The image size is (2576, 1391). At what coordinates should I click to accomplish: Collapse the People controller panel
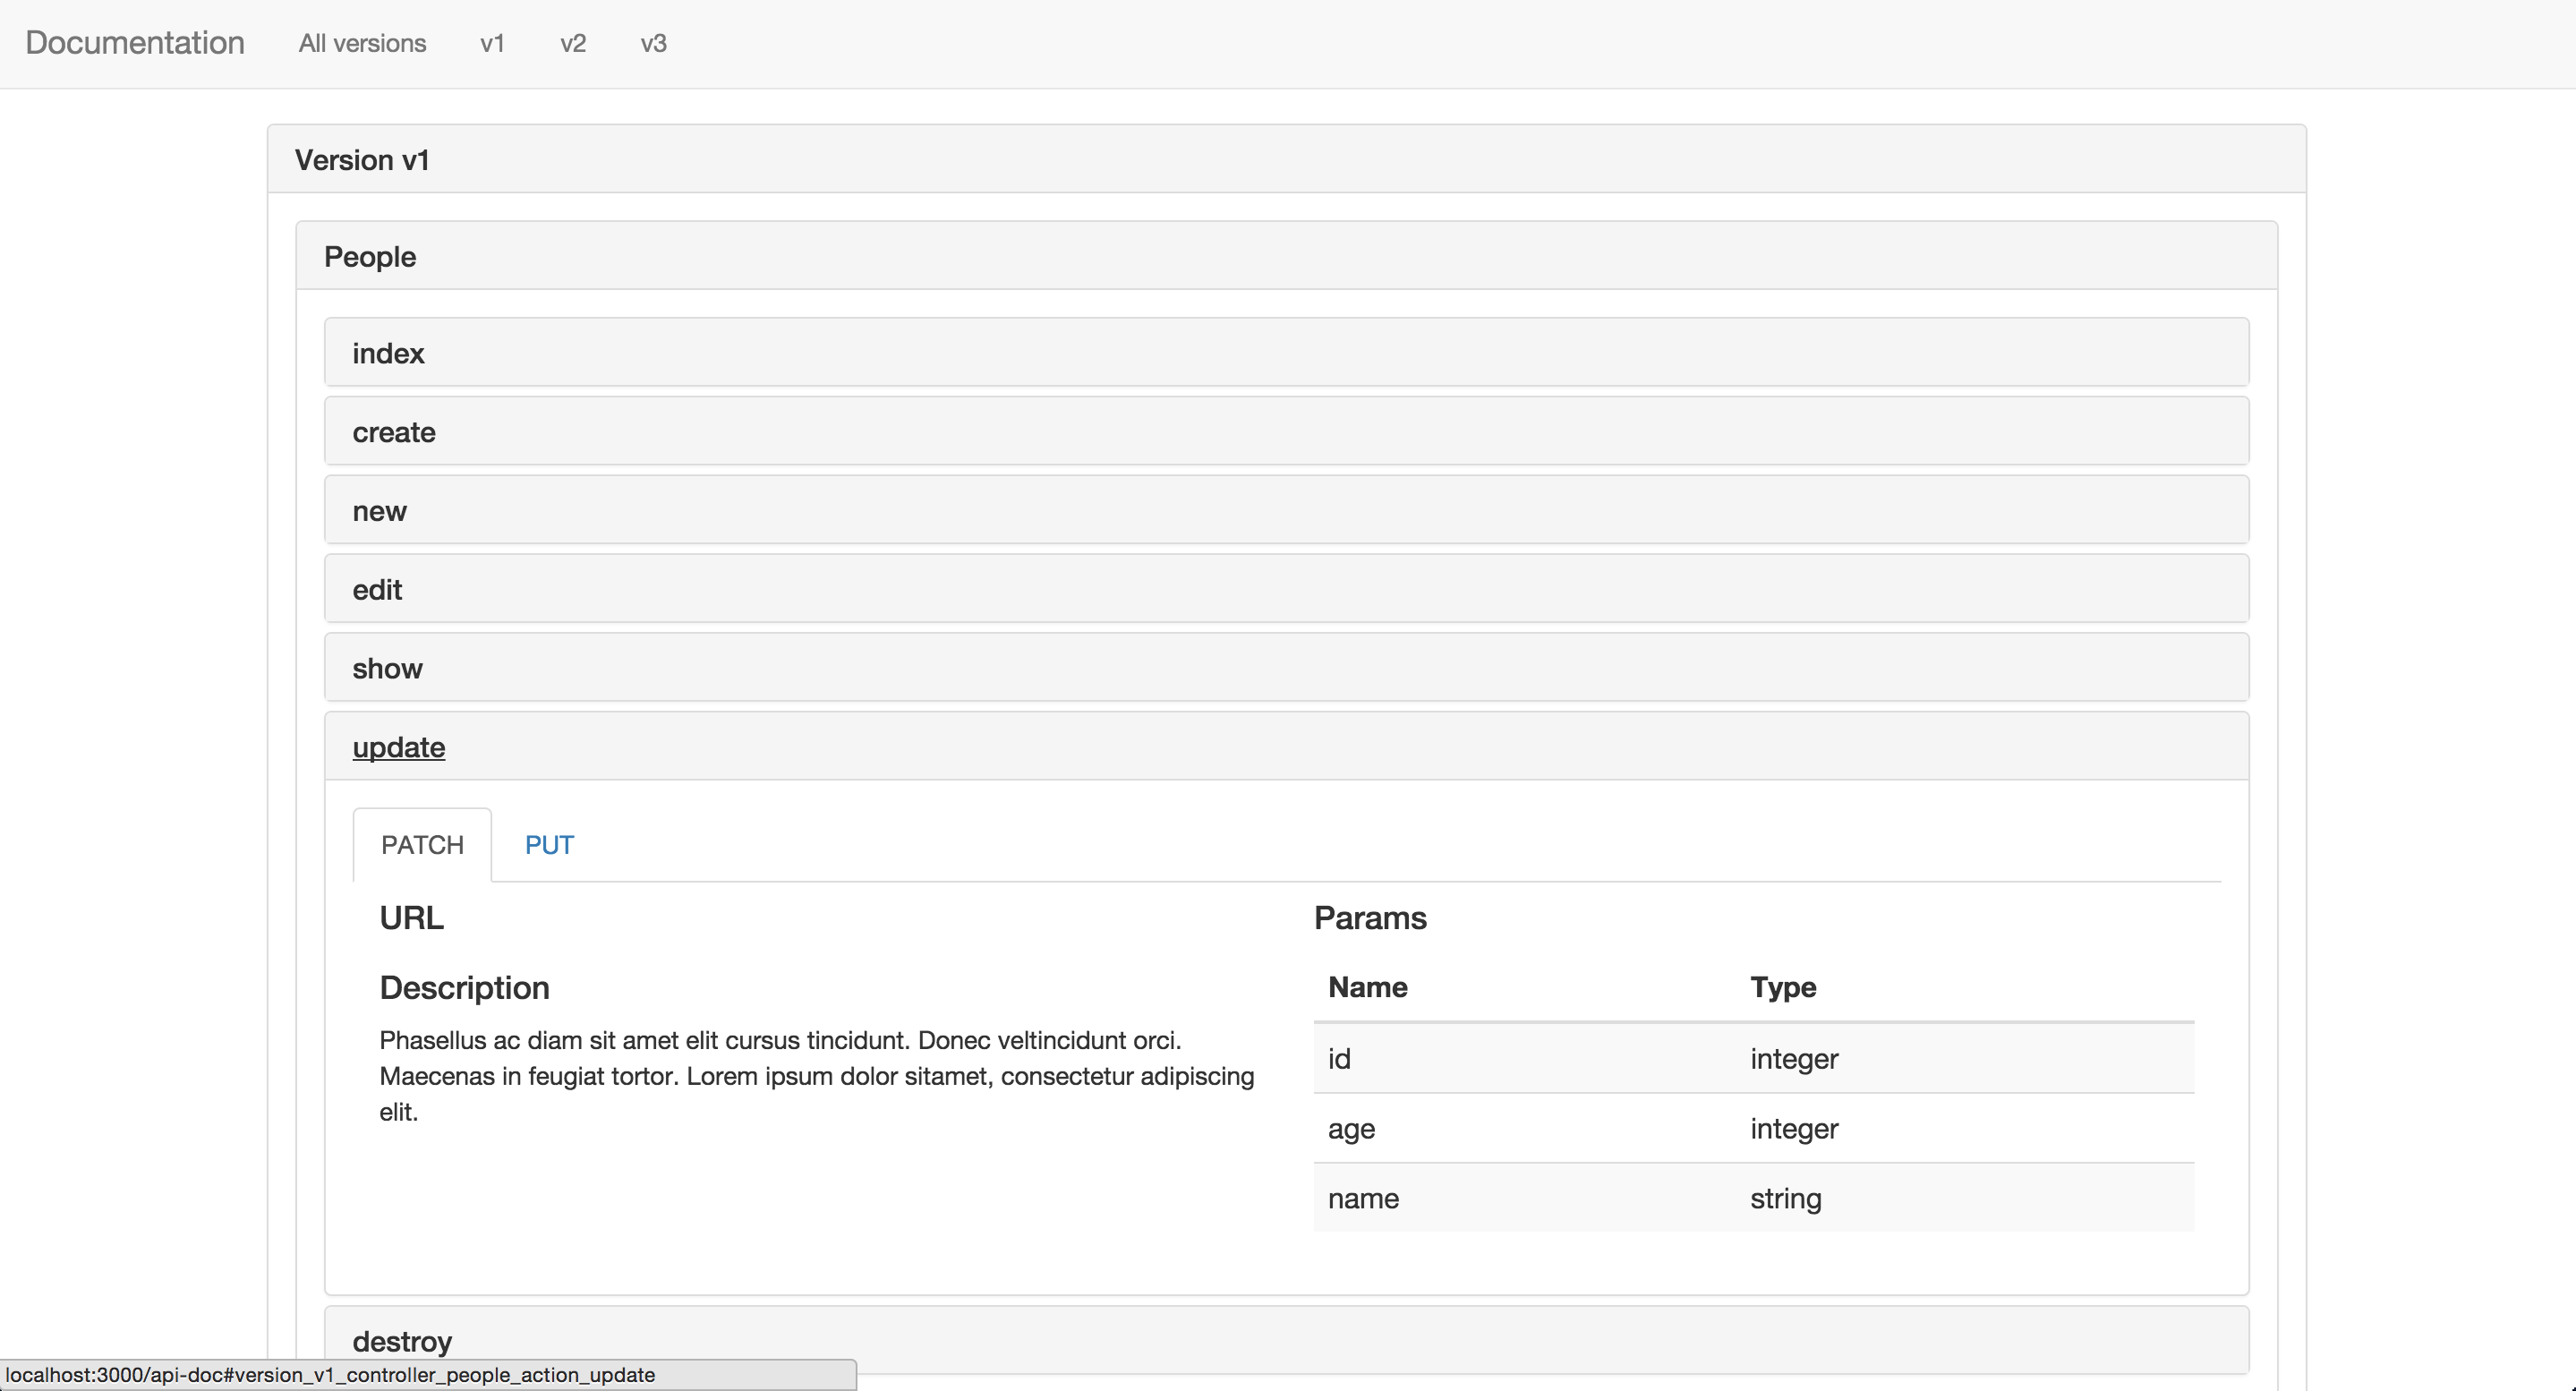(x=370, y=257)
